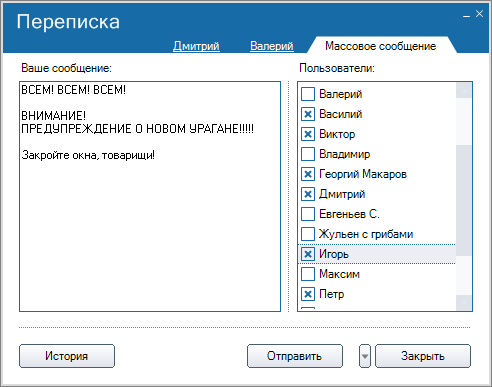Select the name Игорь in list
The height and width of the screenshot is (387, 492).
(x=334, y=254)
